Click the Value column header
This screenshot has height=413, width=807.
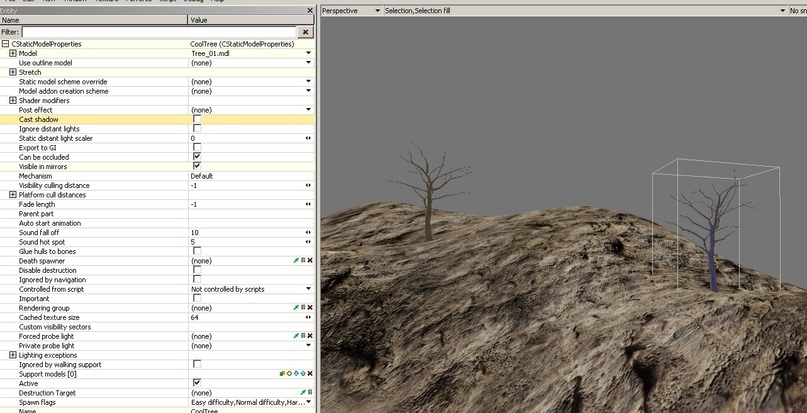pos(251,20)
